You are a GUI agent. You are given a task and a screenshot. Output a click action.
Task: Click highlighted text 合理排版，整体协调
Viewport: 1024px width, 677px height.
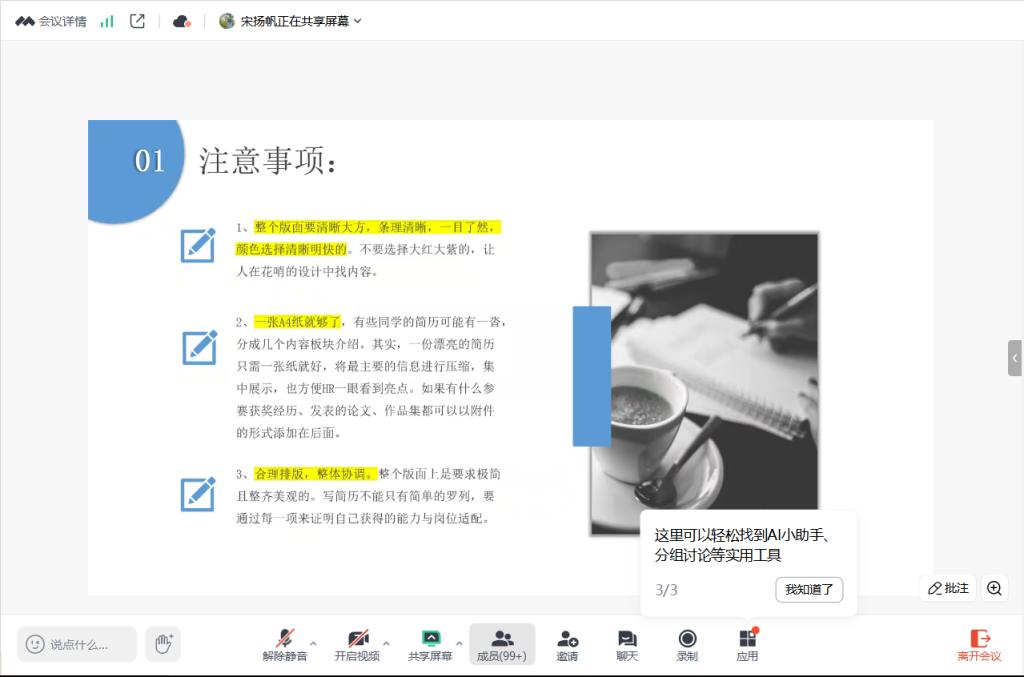315,474
